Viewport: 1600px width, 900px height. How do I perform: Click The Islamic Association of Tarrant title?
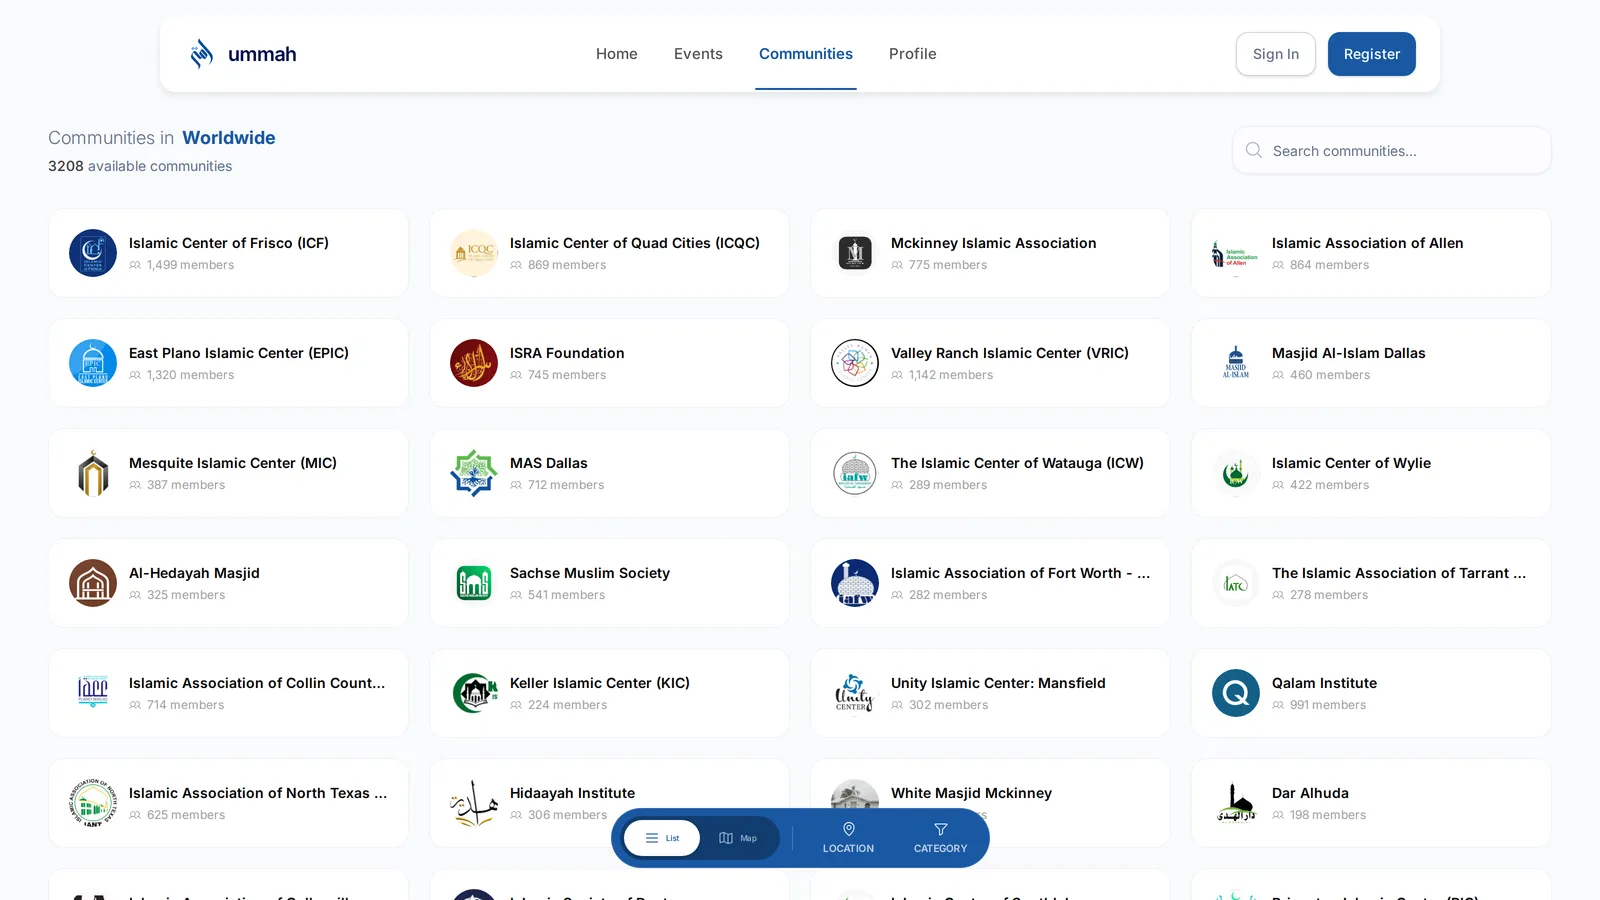pos(1399,573)
